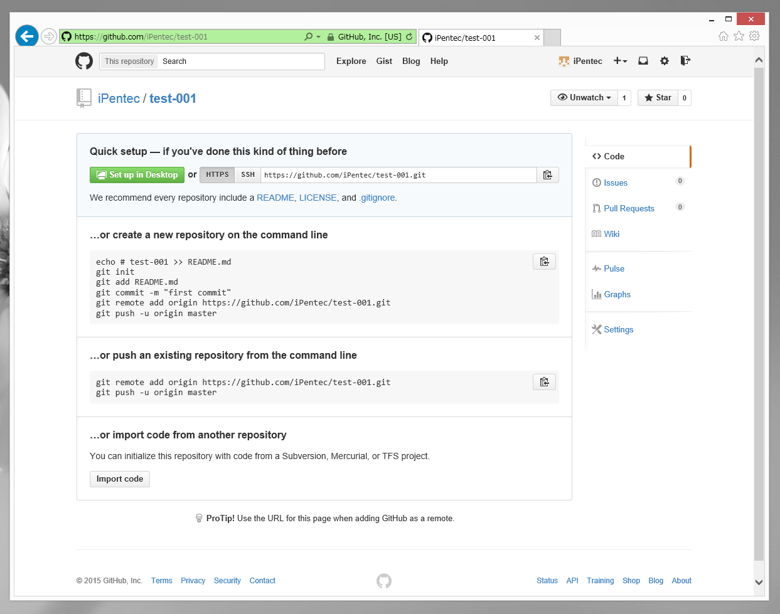Open footer Terms link
This screenshot has height=614, width=780.
[162, 581]
